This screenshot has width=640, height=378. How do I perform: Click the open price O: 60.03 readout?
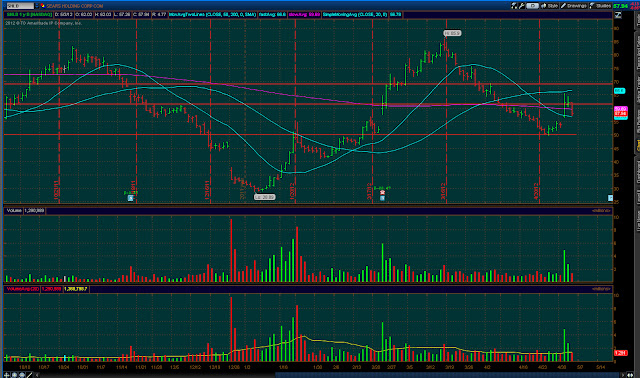tap(84, 14)
